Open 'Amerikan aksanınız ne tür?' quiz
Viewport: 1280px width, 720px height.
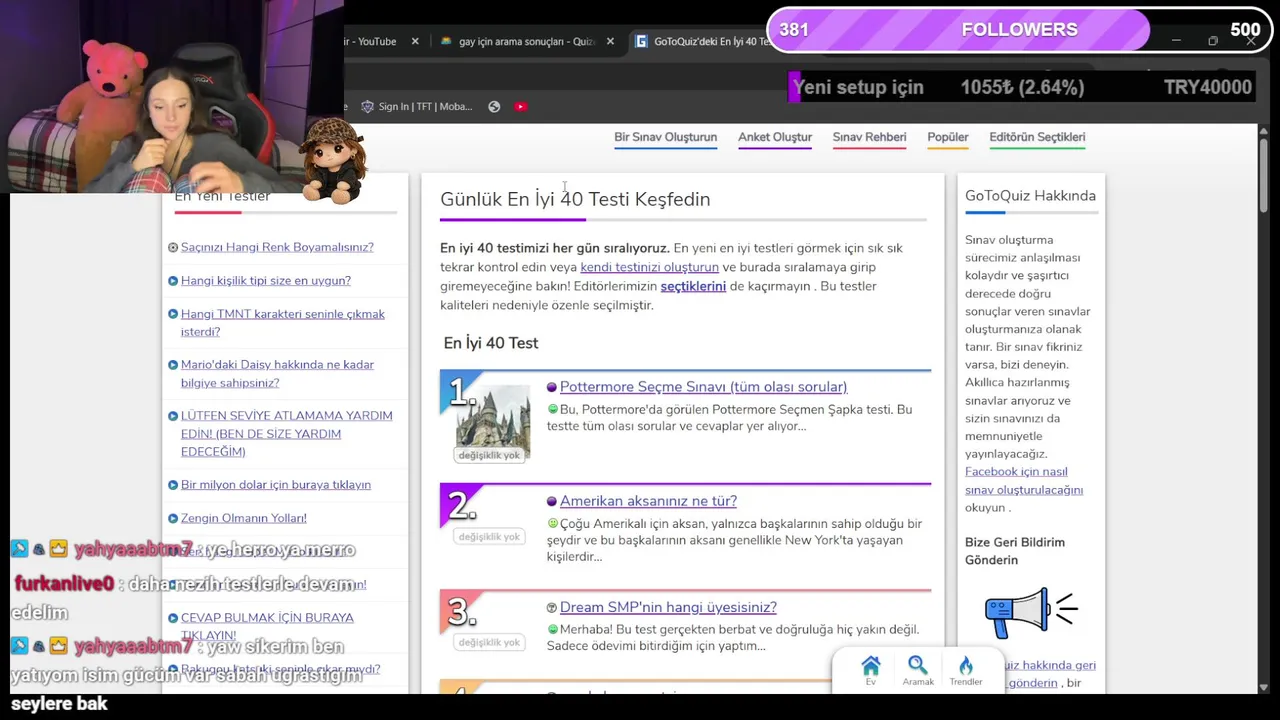tap(648, 501)
